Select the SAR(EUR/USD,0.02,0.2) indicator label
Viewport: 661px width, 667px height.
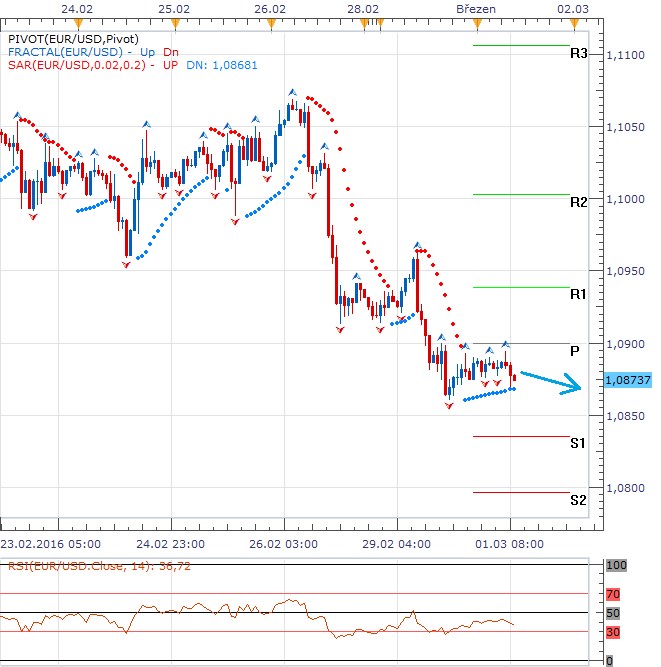click(75, 64)
